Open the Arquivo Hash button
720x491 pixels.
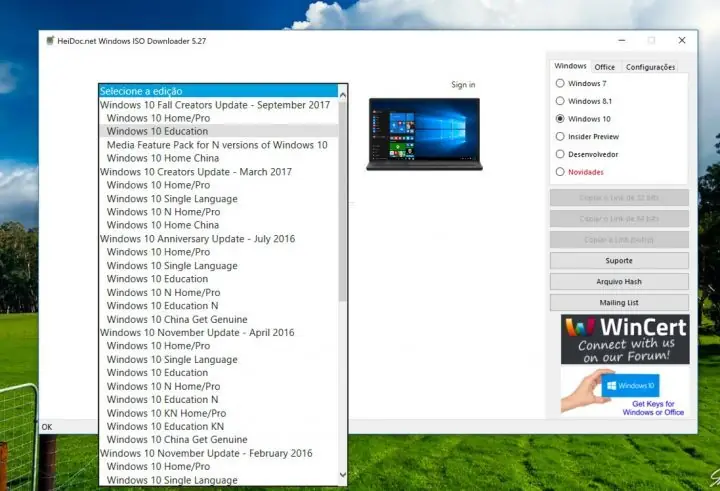pos(619,282)
